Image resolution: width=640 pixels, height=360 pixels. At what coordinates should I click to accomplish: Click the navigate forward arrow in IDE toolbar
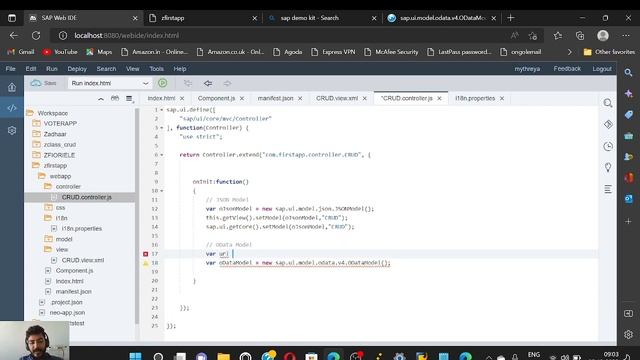(227, 83)
